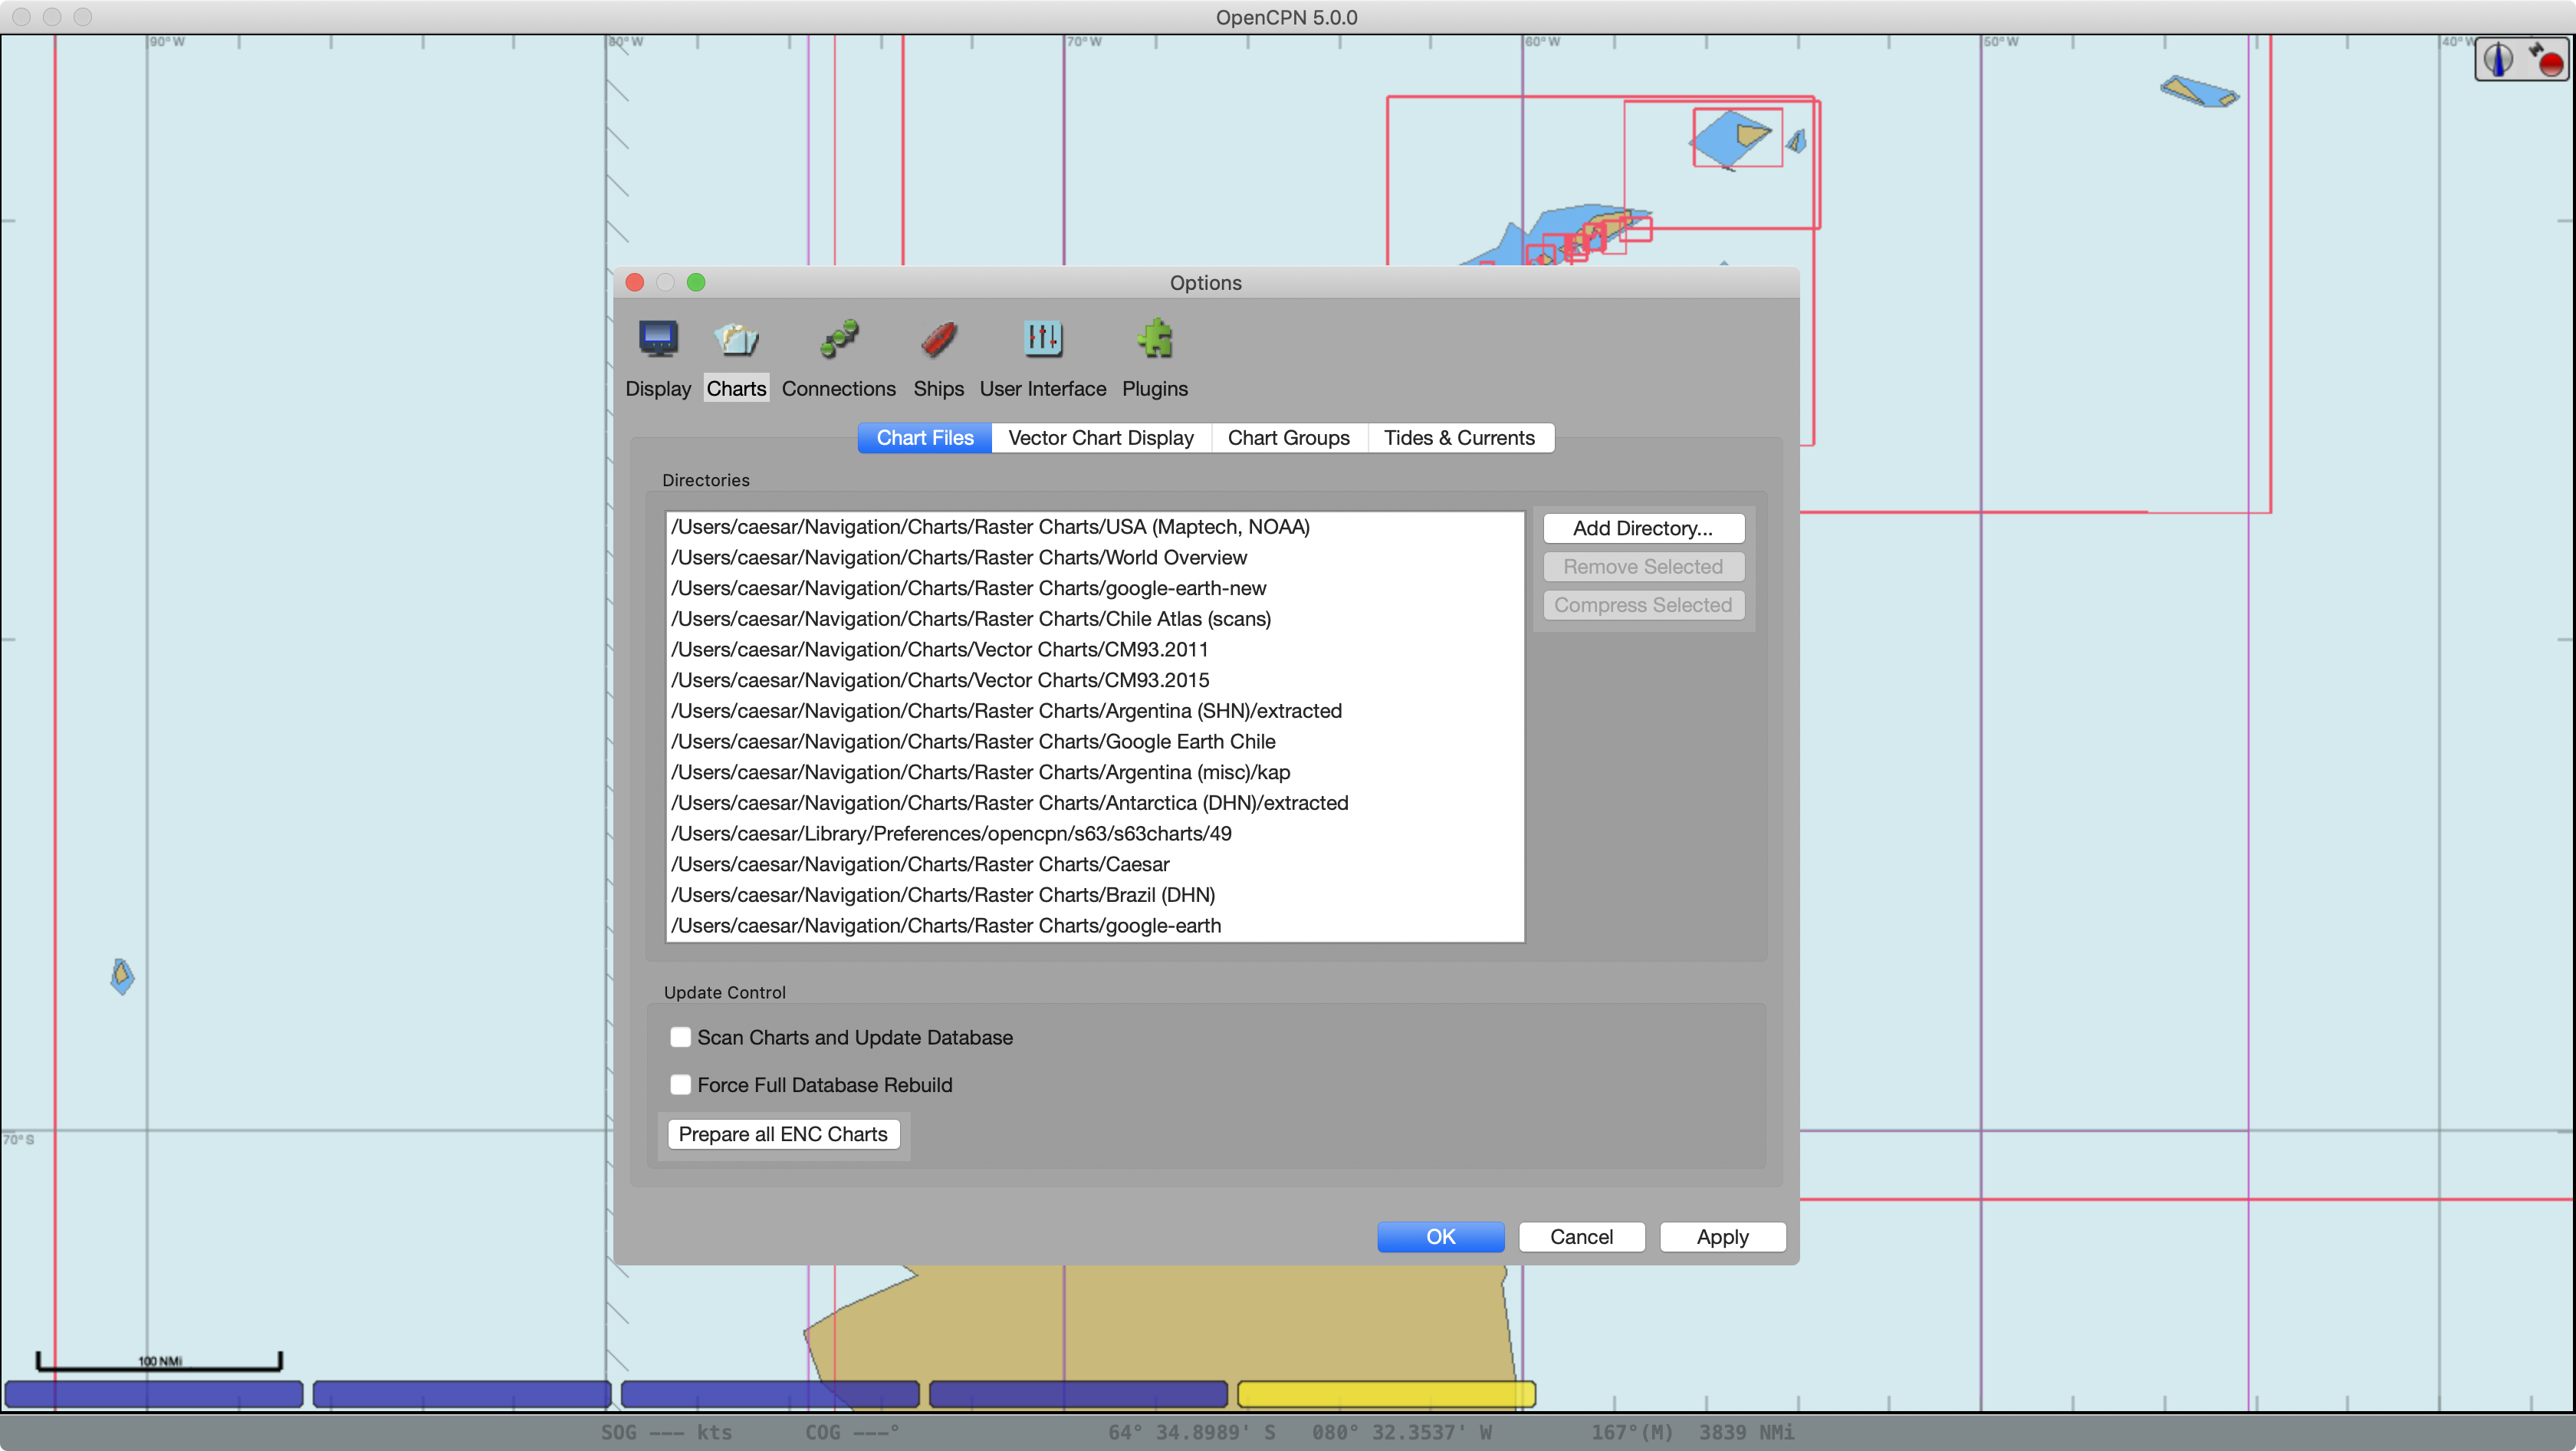The height and width of the screenshot is (1451, 2576).
Task: Select the World Overview directory row
Action: click(1095, 558)
